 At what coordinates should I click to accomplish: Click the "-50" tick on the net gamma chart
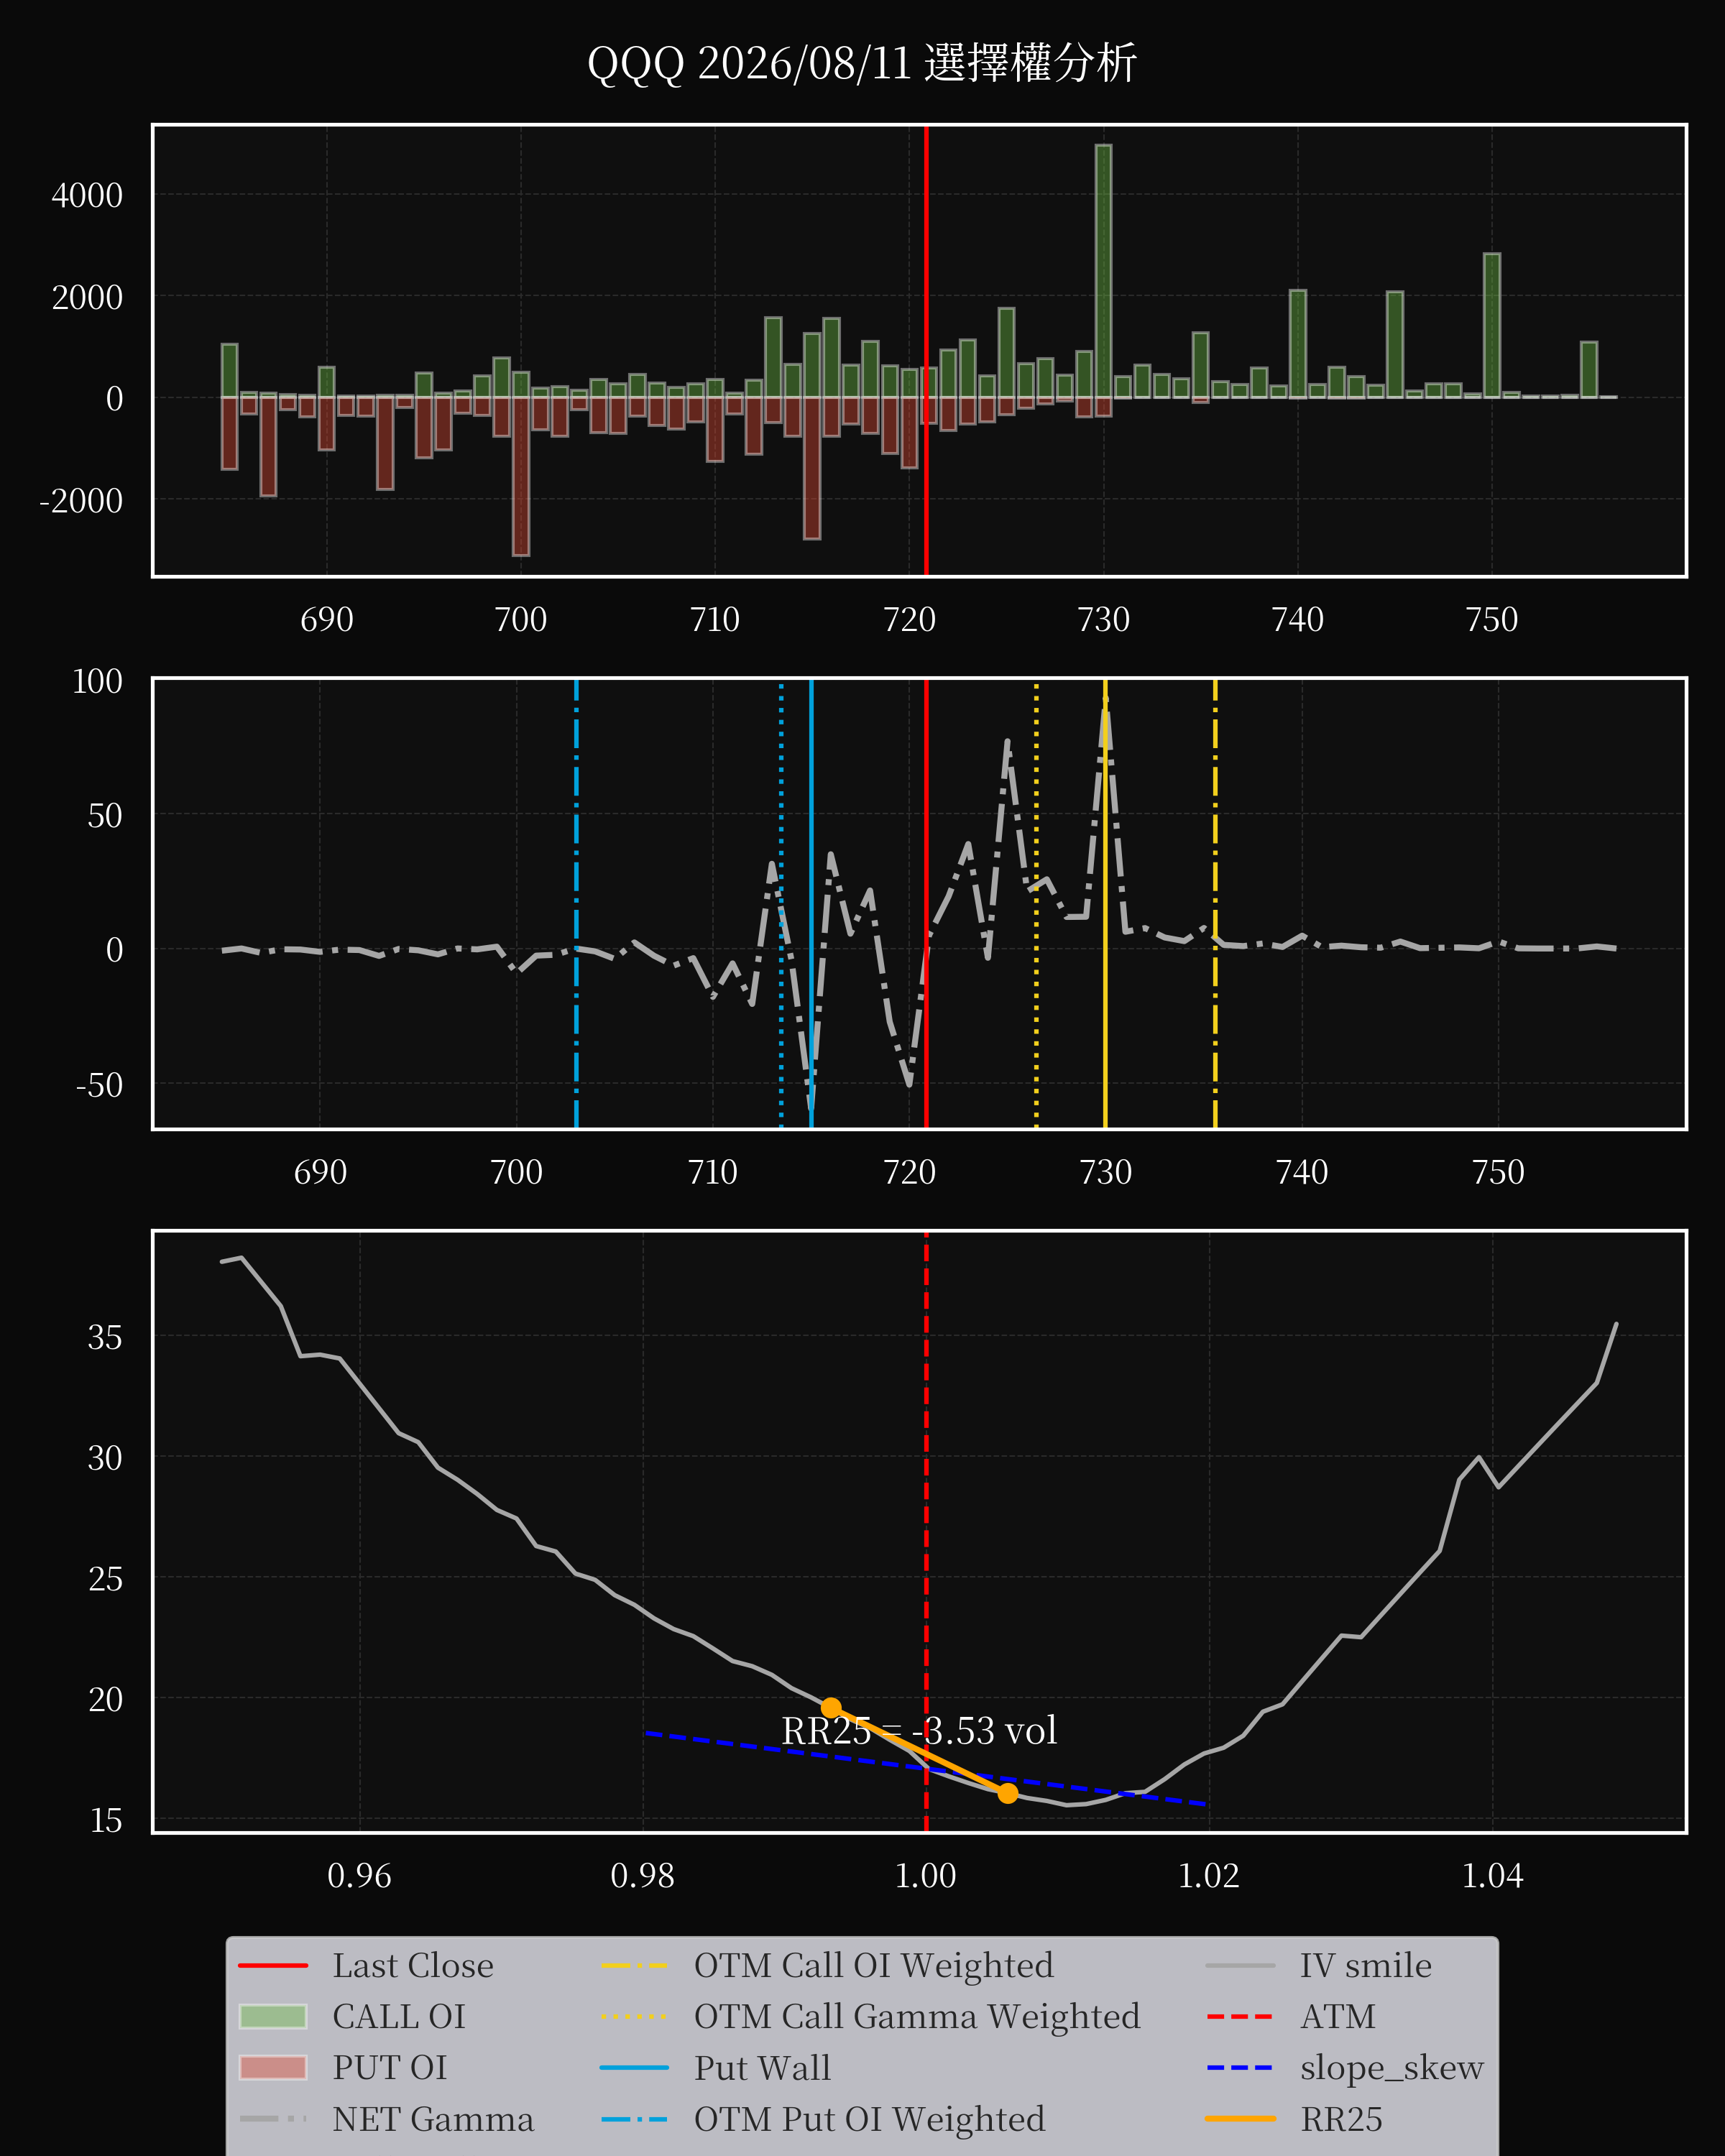pyautogui.click(x=99, y=1085)
